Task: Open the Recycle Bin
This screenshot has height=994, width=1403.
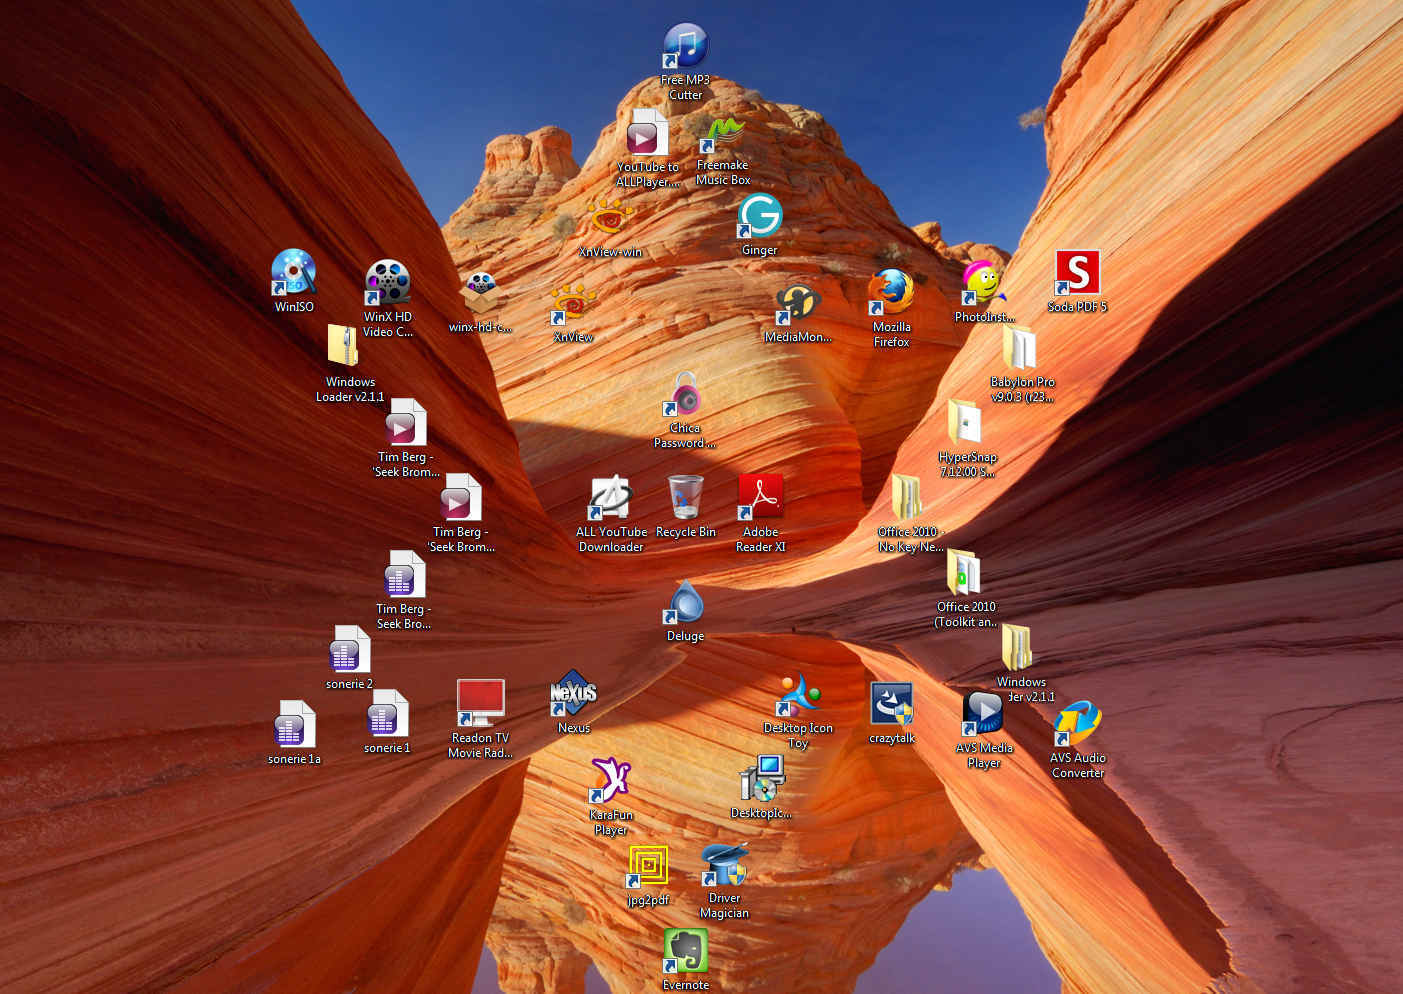Action: click(686, 496)
